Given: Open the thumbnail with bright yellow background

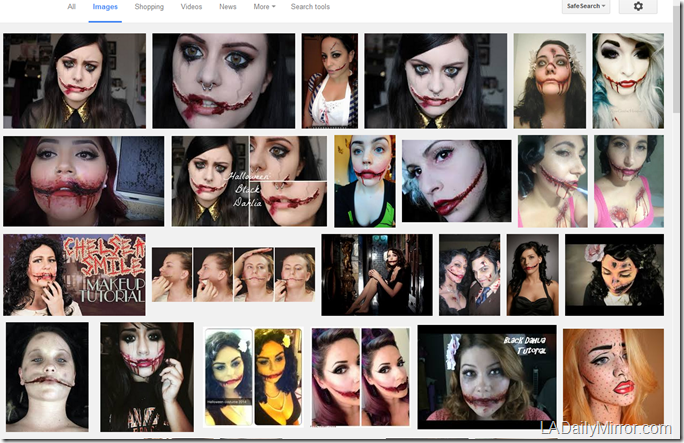Looking at the screenshot, I should coord(364,181).
